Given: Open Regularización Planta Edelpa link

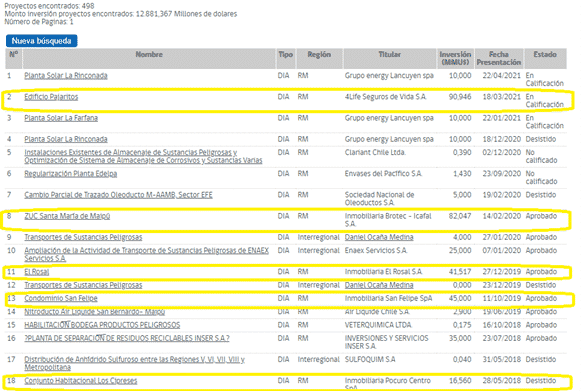Looking at the screenshot, I should pos(70,173).
